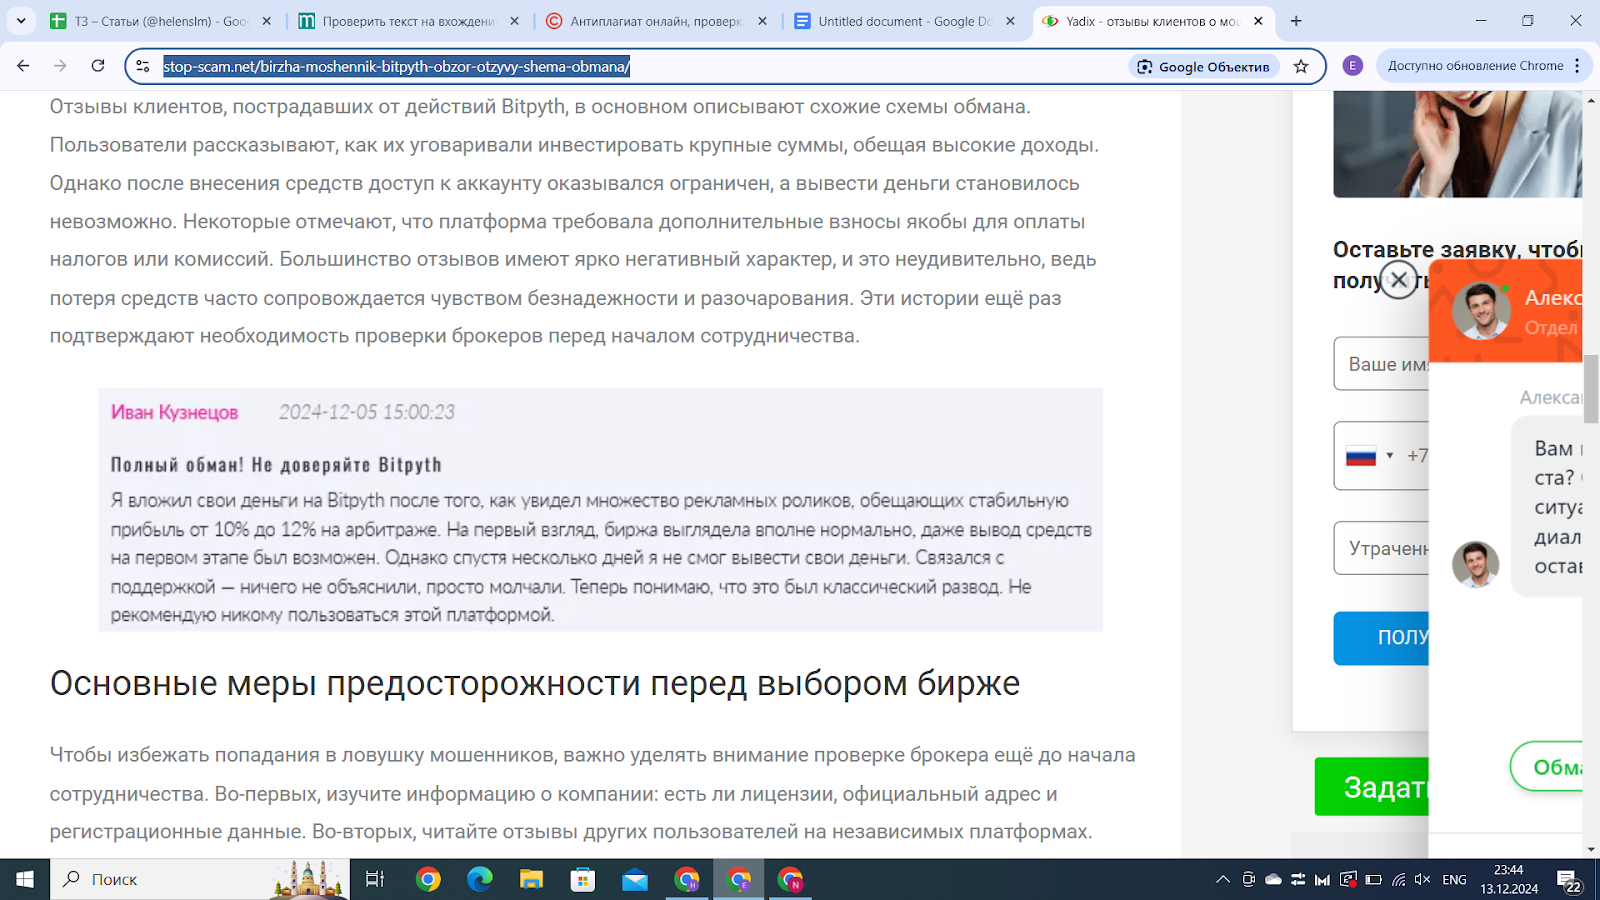The width and height of the screenshot is (1600, 900).
Task: Switch to the Untitled document Google Docs tab
Action: click(x=904, y=21)
